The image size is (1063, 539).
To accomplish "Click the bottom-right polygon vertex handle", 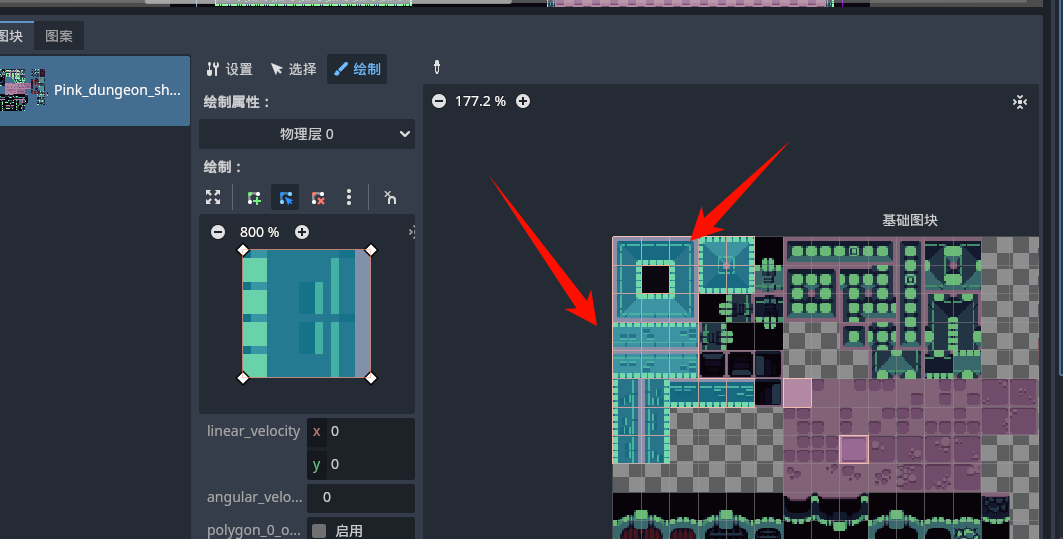I will tap(370, 378).
